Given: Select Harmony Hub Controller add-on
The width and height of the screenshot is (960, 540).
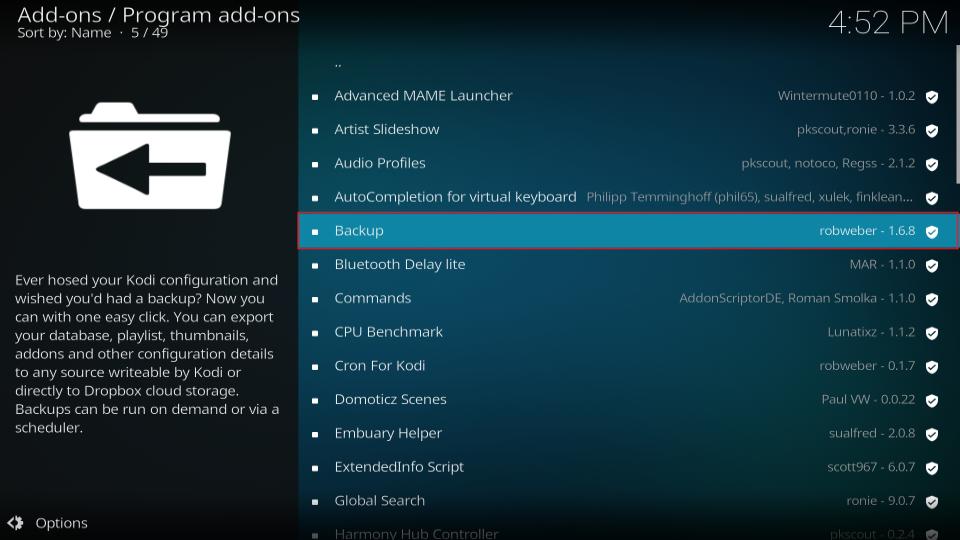Looking at the screenshot, I should coord(629,531).
